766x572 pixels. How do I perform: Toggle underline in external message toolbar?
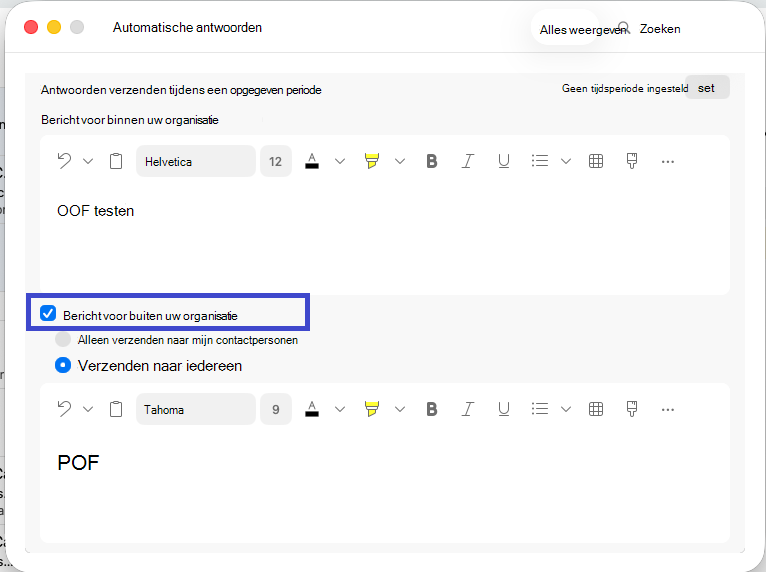coord(504,409)
